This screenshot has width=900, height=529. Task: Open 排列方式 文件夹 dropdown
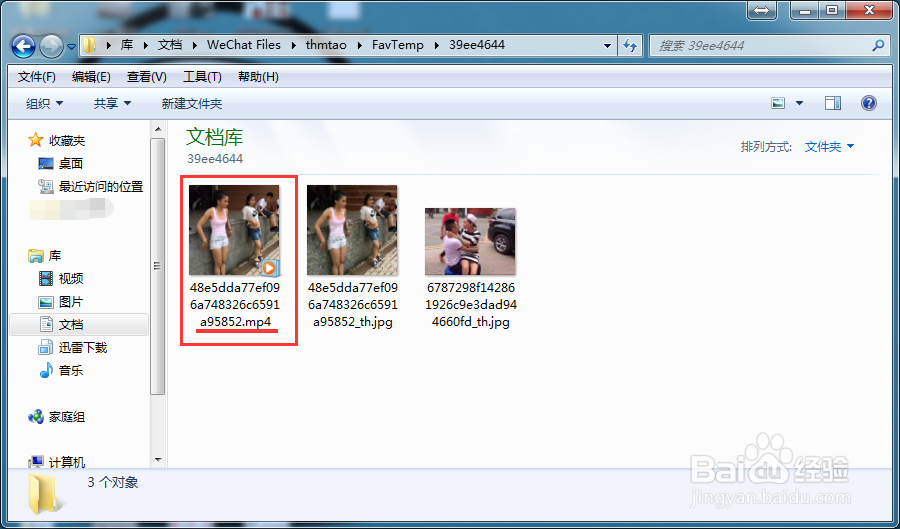click(829, 147)
